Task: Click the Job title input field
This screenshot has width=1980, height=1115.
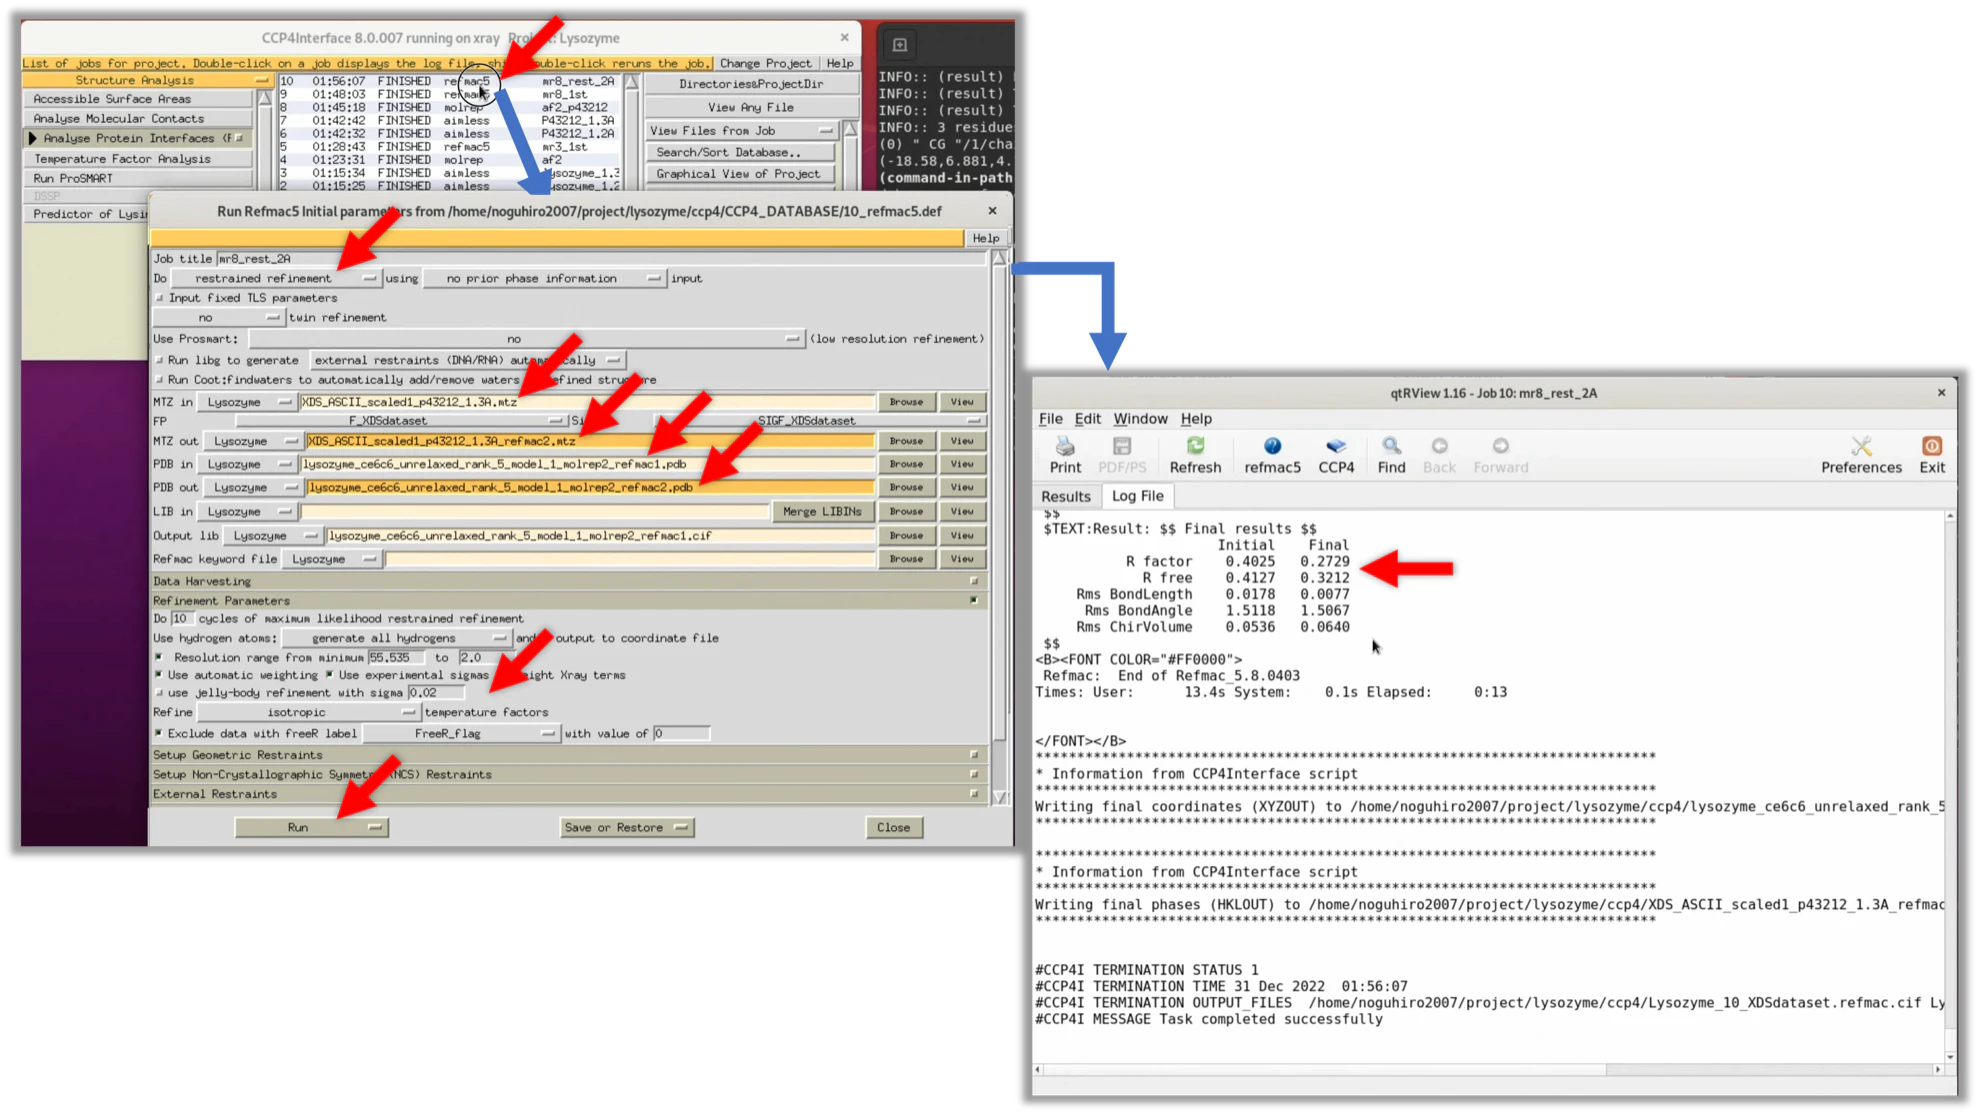Action: point(599,259)
